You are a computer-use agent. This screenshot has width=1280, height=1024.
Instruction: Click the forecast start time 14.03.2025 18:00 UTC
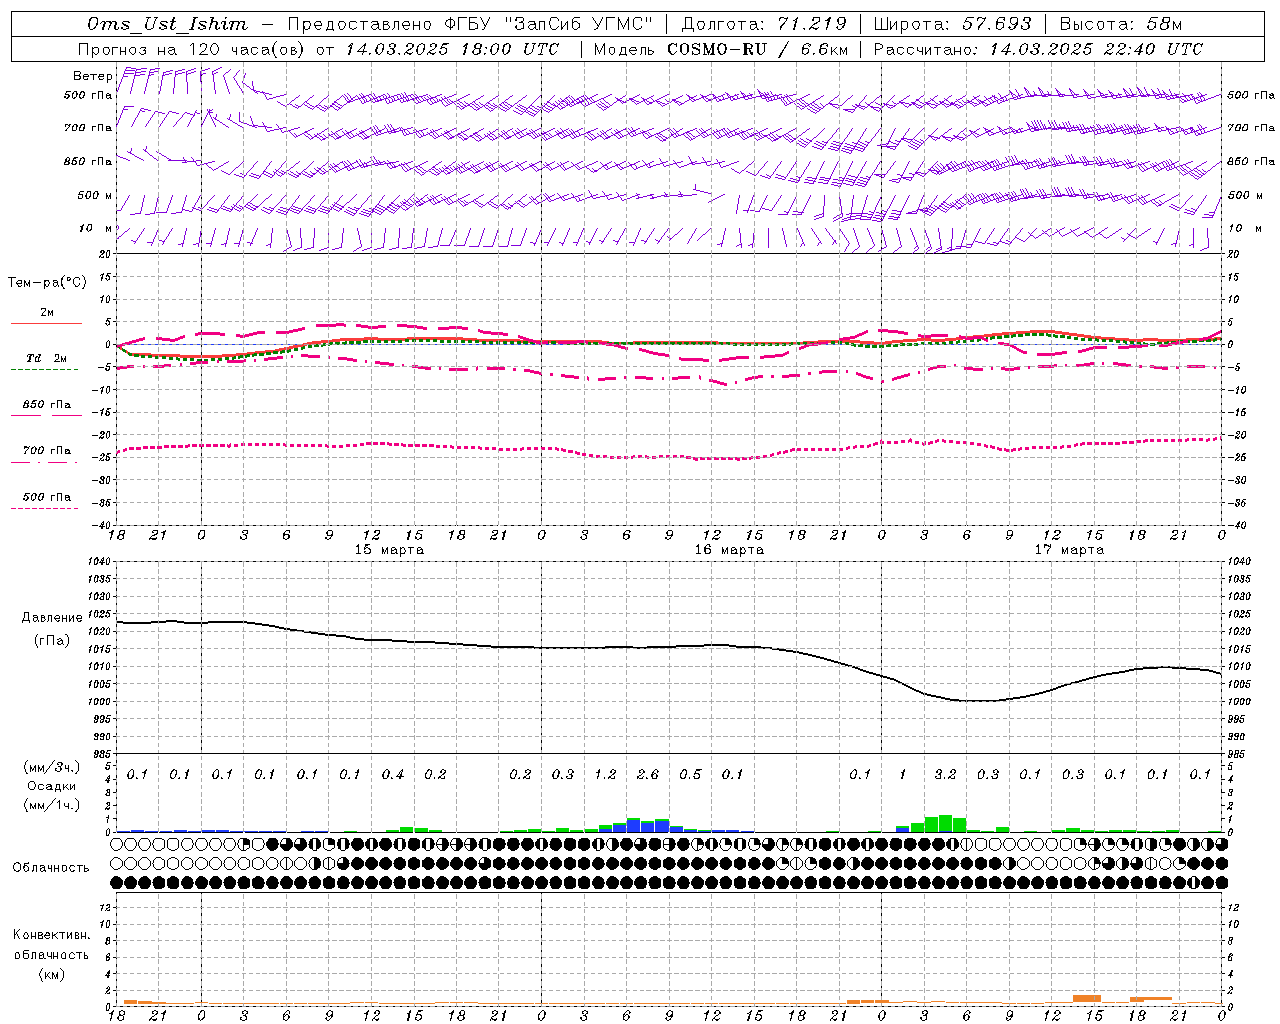pyautogui.click(x=452, y=49)
